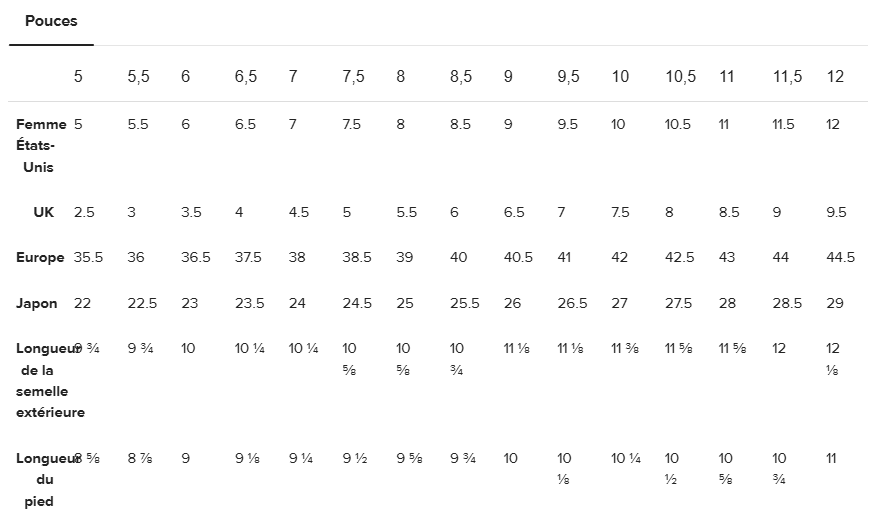Click outsole length 11 ⅜ cell
Image resolution: width=872 pixels, height=518 pixels.
625,348
